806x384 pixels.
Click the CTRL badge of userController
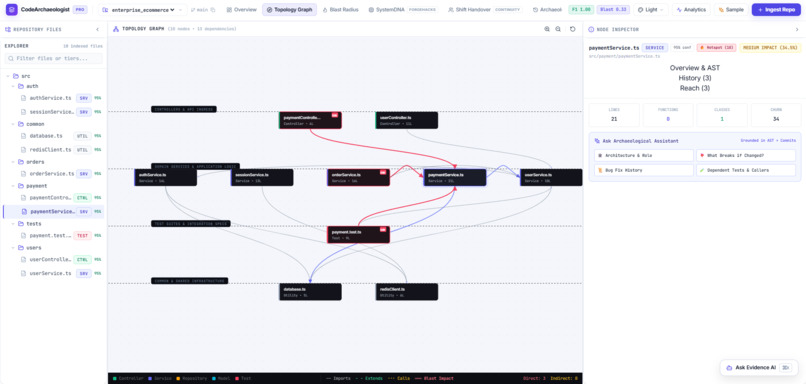coord(82,260)
